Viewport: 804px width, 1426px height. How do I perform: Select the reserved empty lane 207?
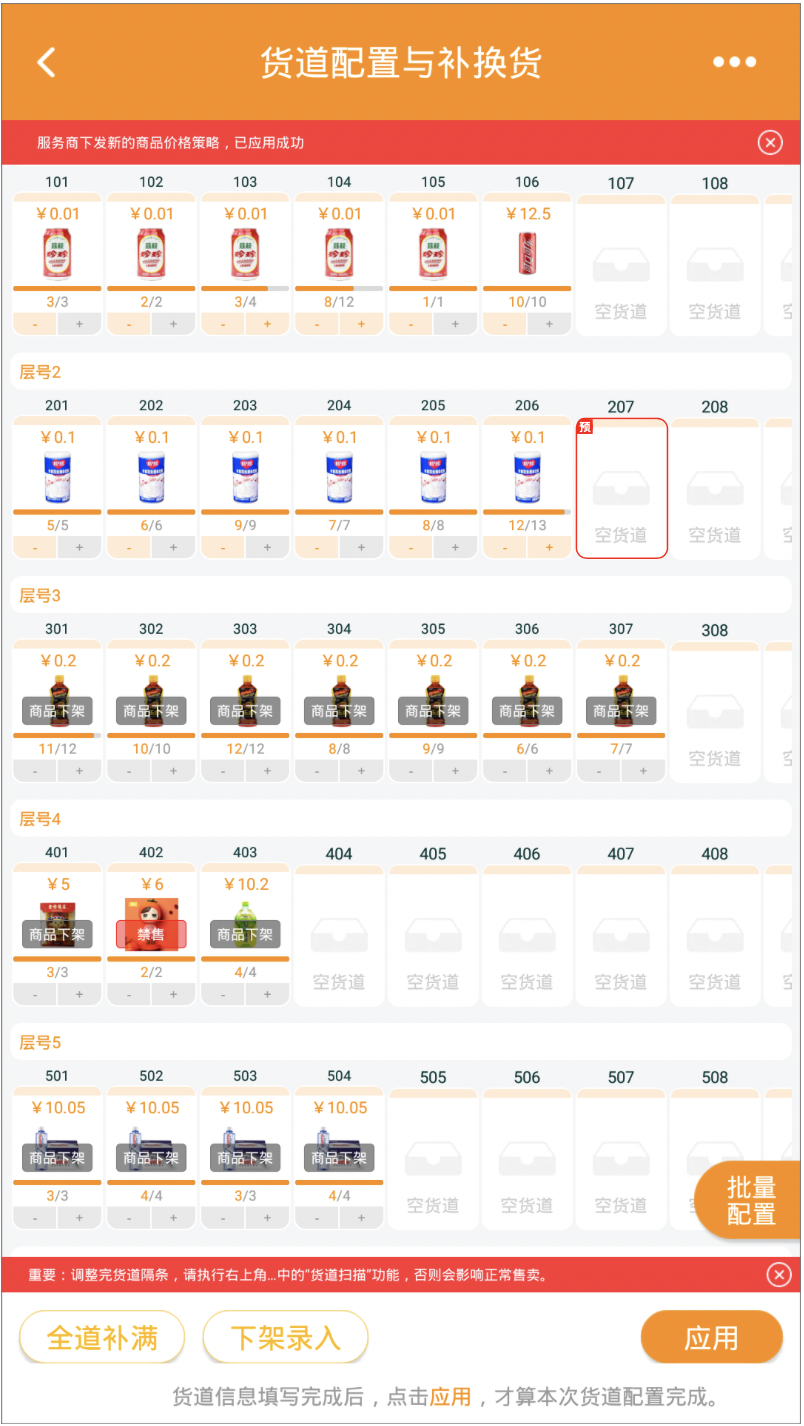tap(621, 488)
